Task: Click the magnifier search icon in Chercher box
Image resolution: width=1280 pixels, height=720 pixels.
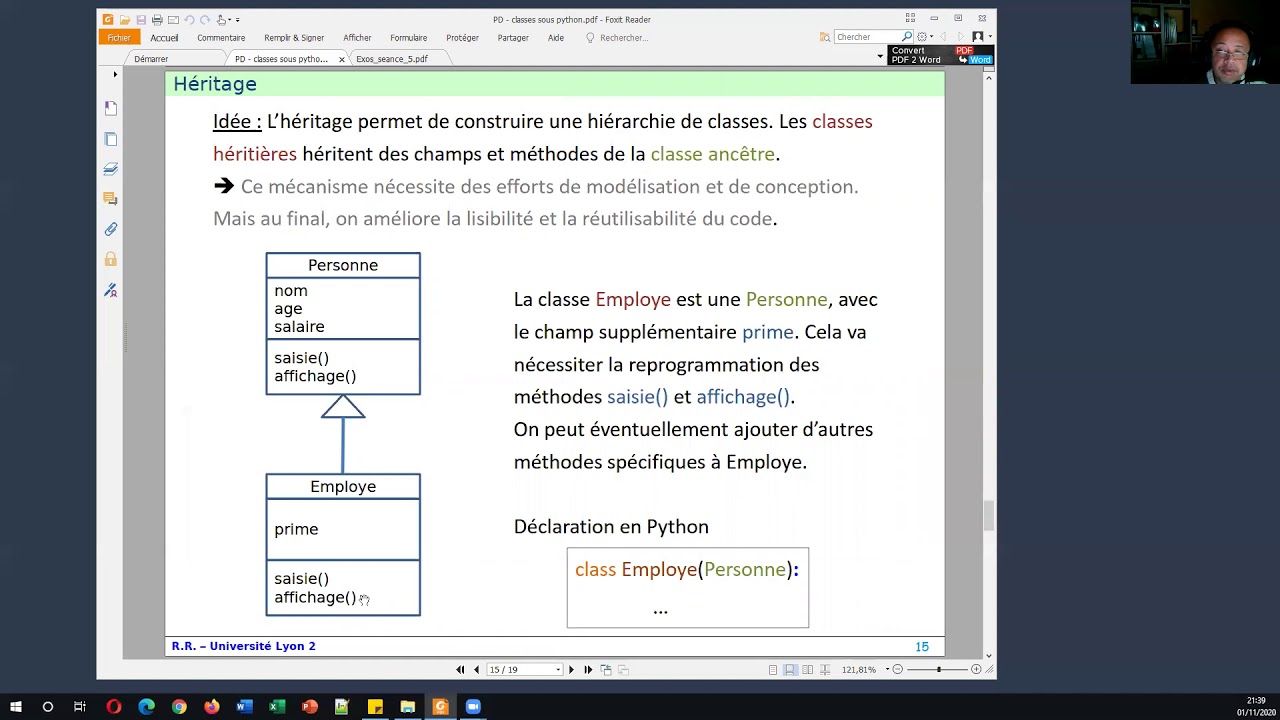Action: point(907,37)
